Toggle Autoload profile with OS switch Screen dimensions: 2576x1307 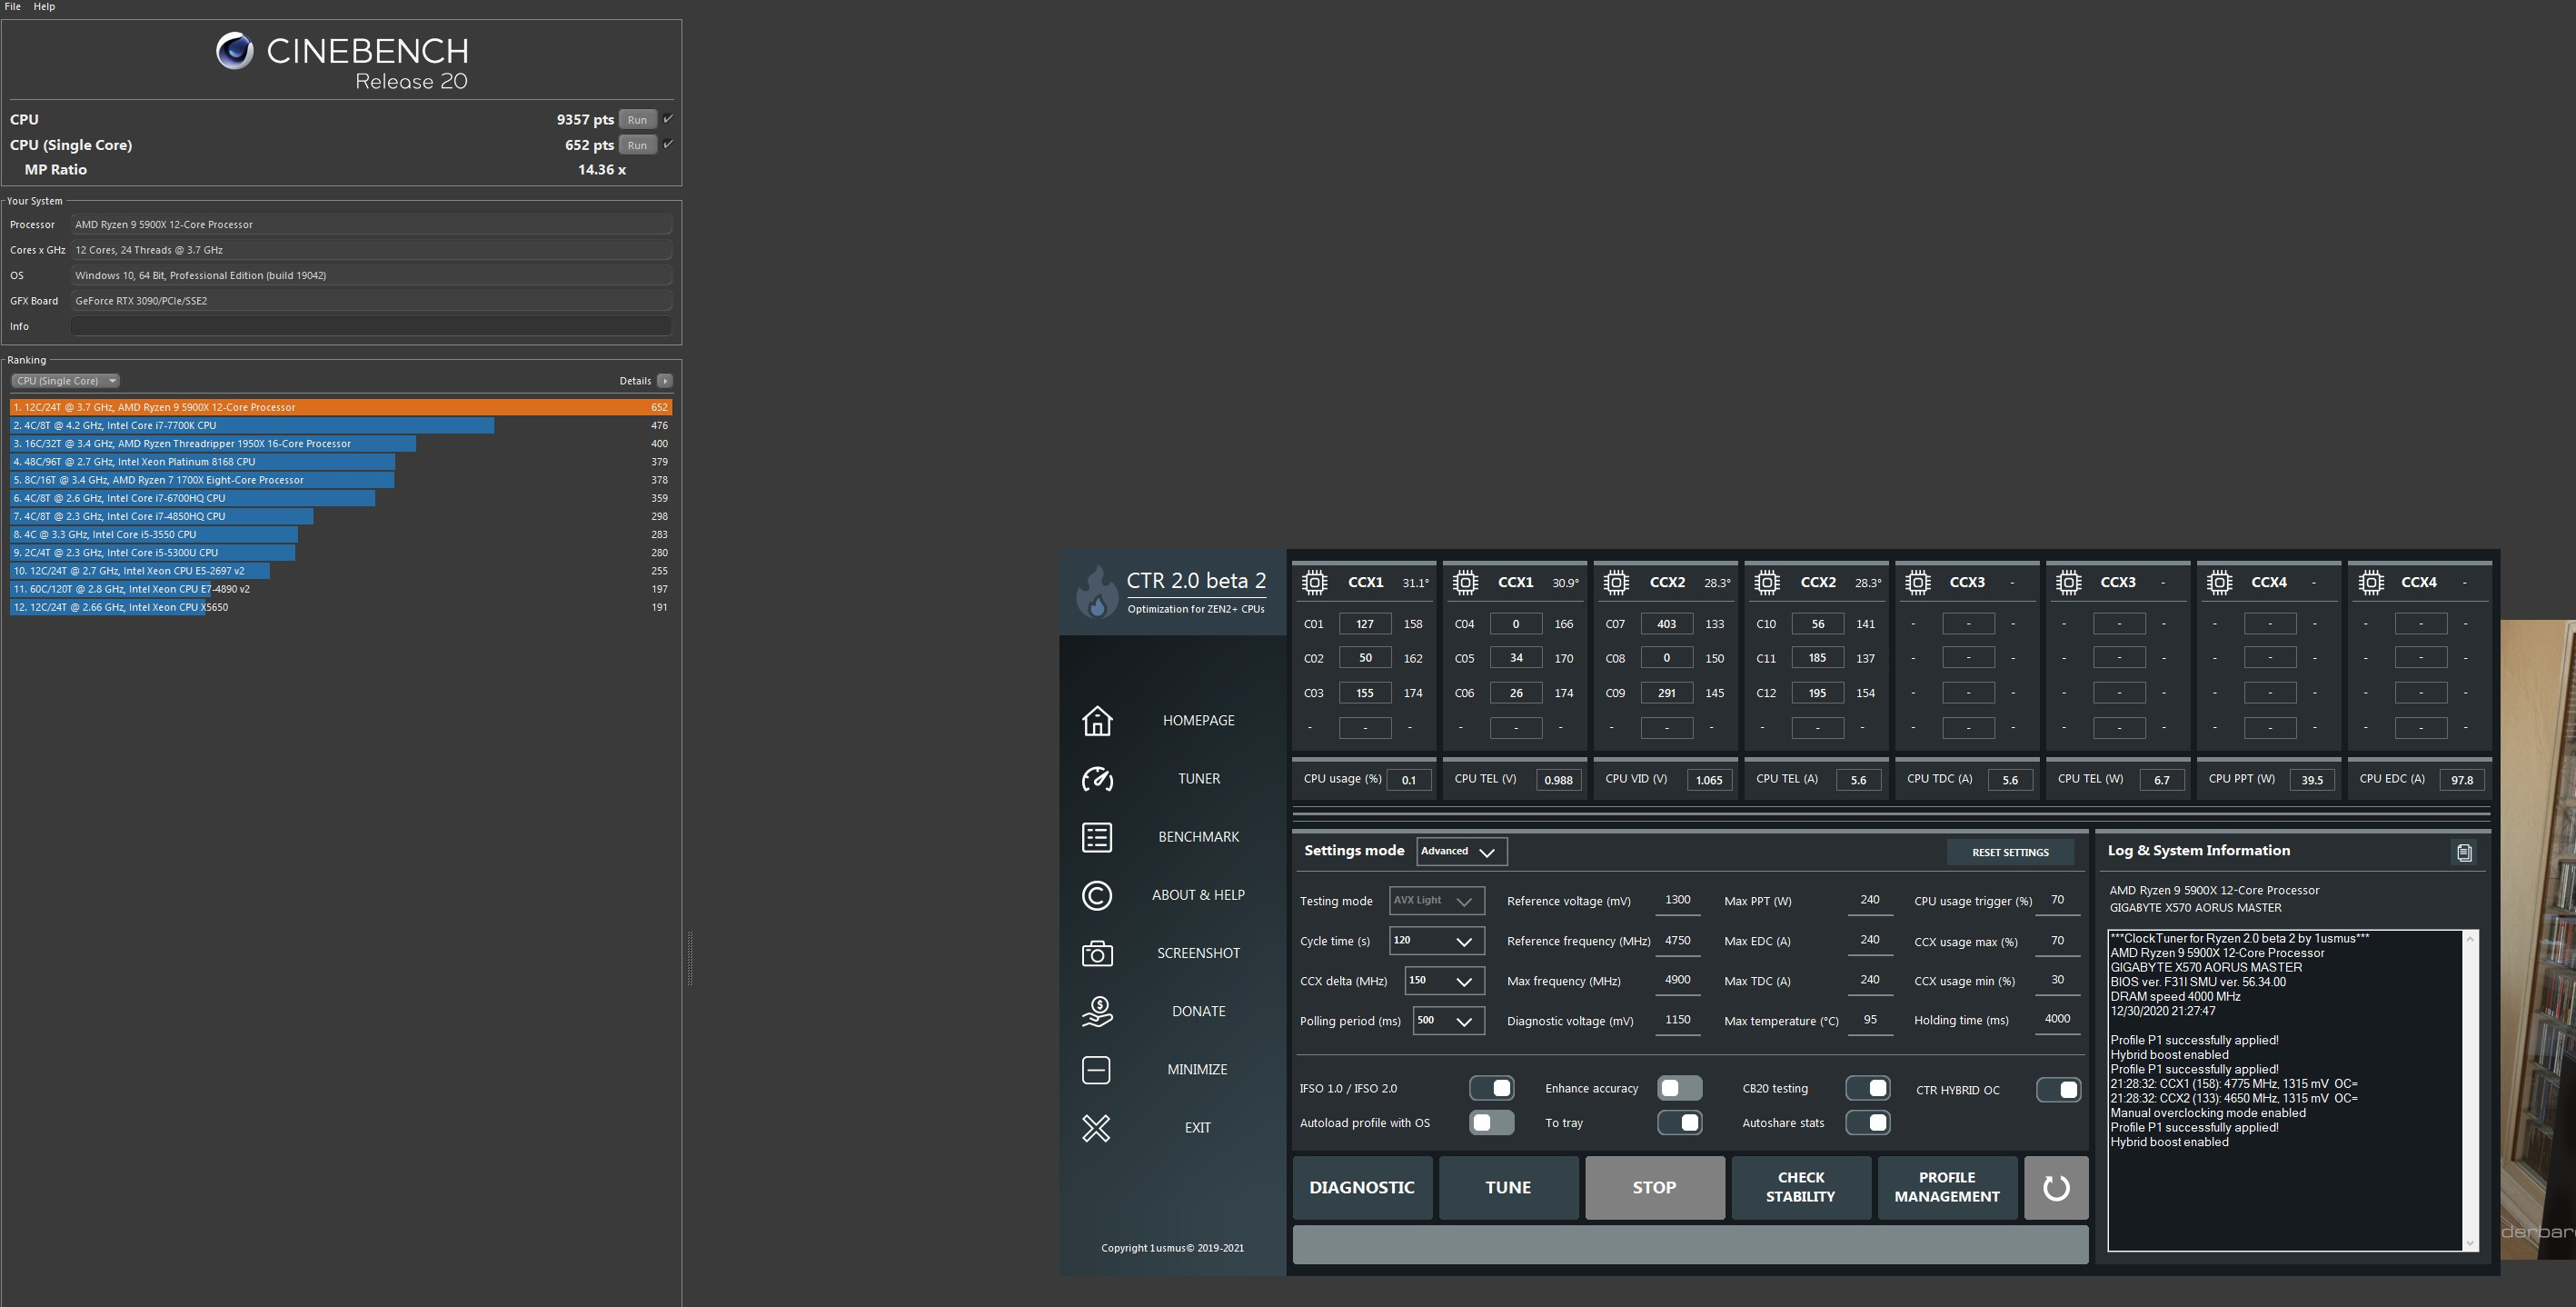(1491, 1123)
